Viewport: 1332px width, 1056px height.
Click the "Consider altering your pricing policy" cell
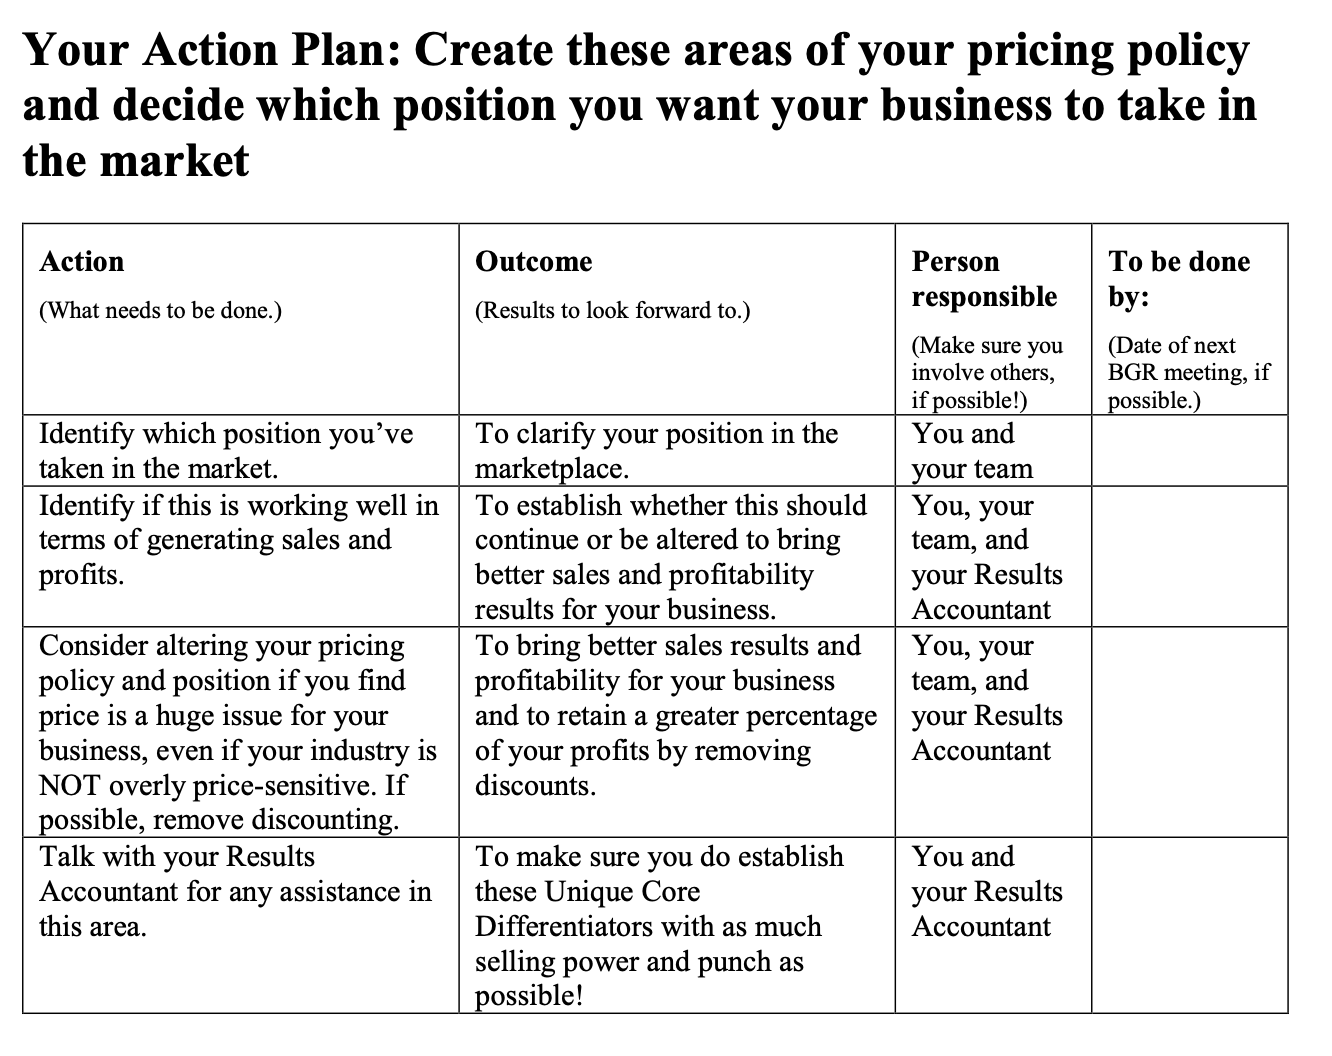point(237,732)
